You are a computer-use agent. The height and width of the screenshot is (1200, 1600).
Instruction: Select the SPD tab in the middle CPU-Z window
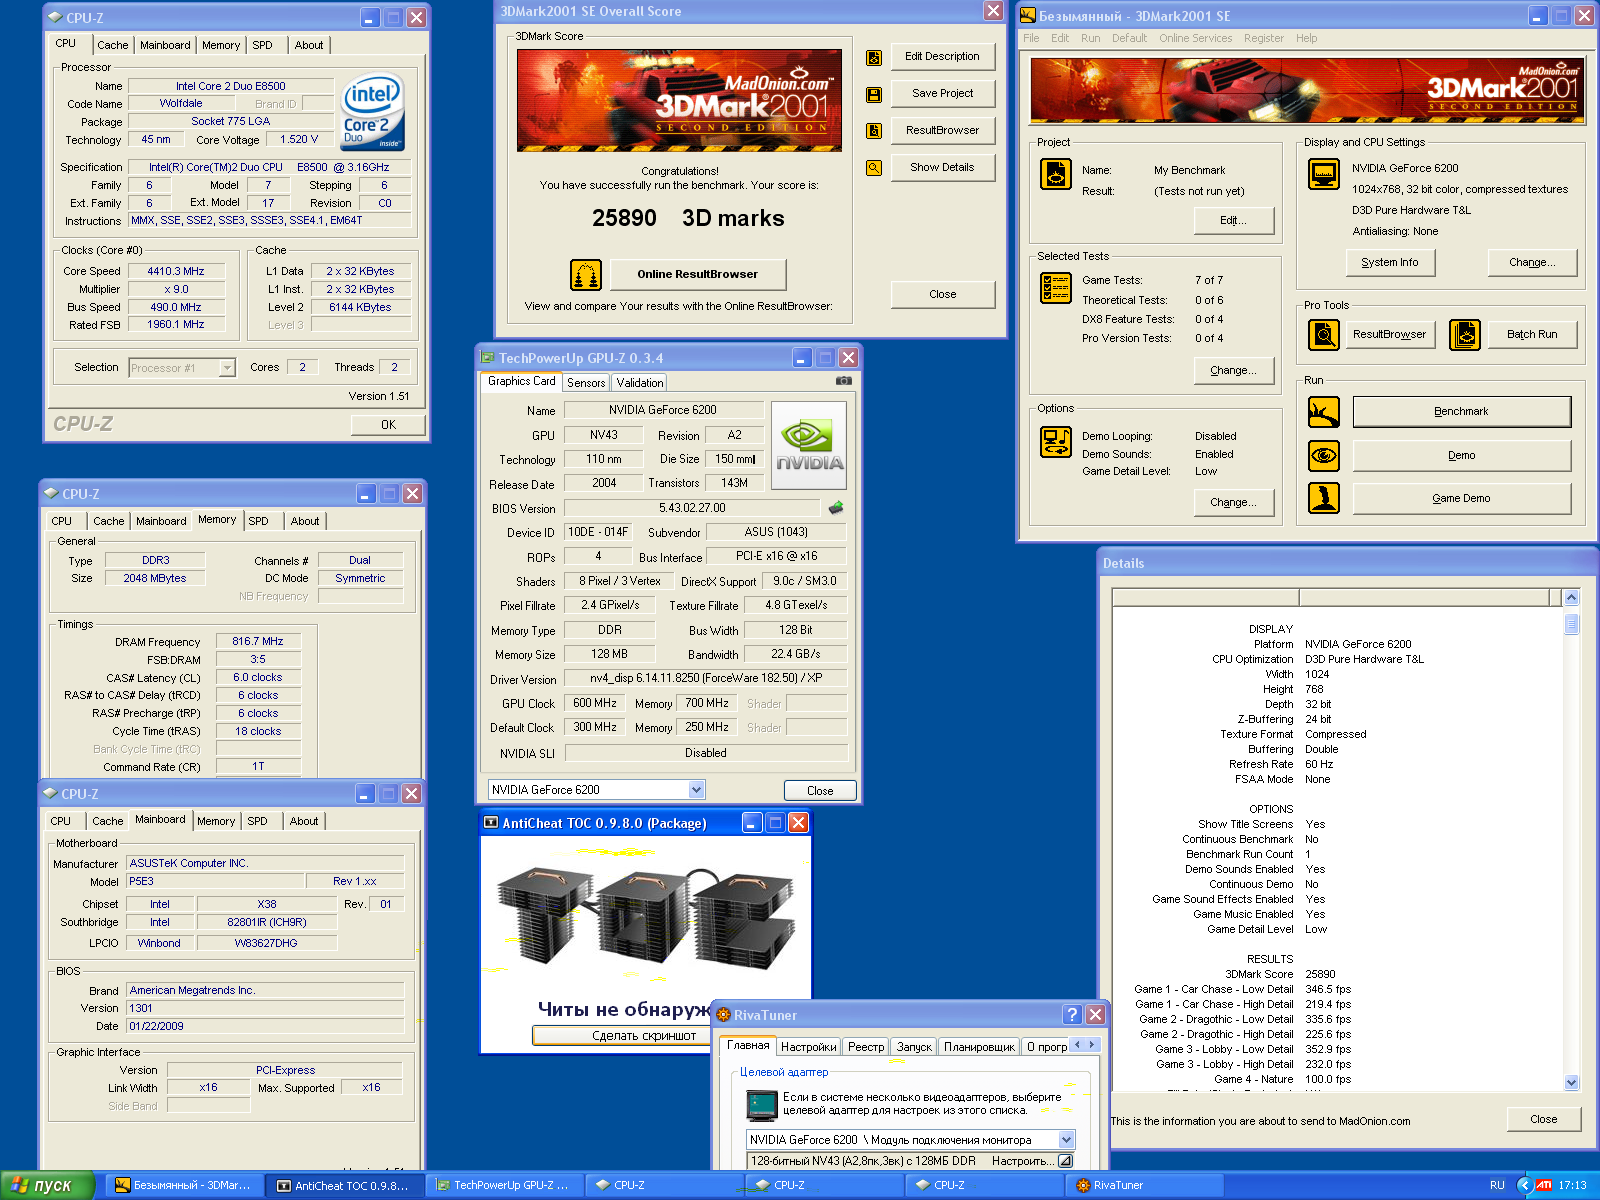[x=258, y=521]
